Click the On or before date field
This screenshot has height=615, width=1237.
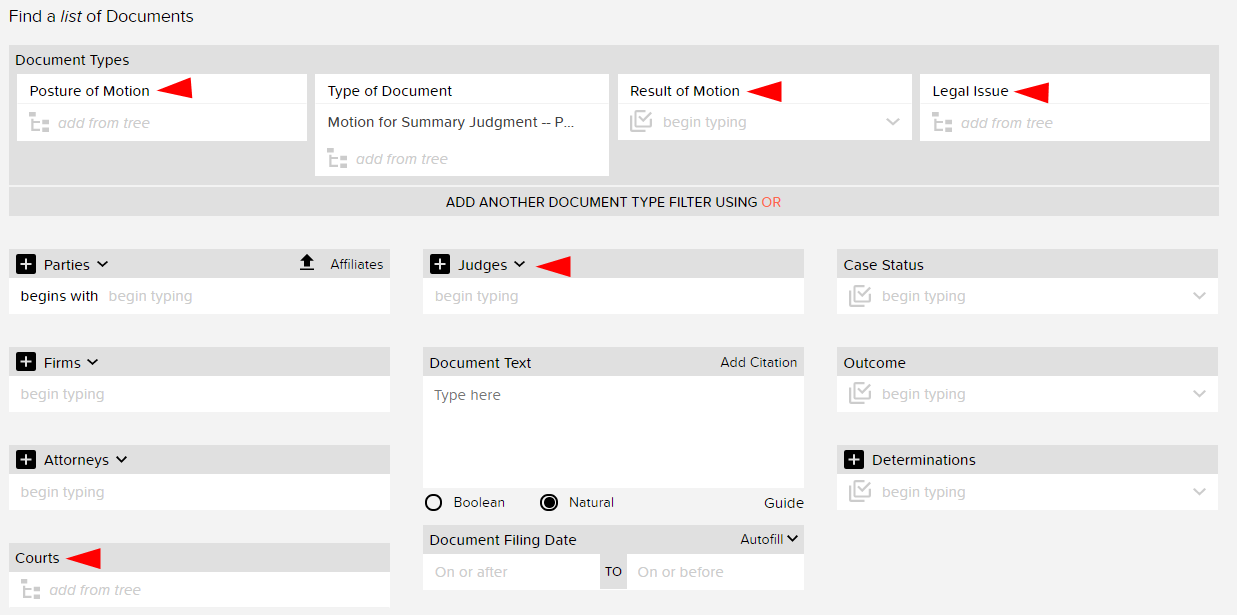coord(715,572)
